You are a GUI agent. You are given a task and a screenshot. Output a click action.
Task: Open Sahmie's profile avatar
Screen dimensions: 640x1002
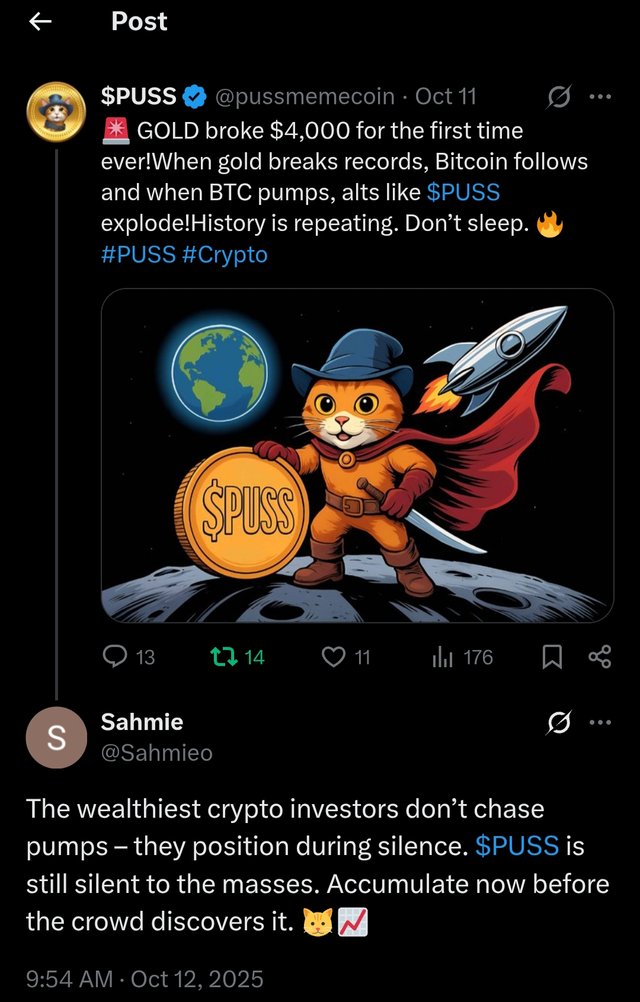(56, 738)
